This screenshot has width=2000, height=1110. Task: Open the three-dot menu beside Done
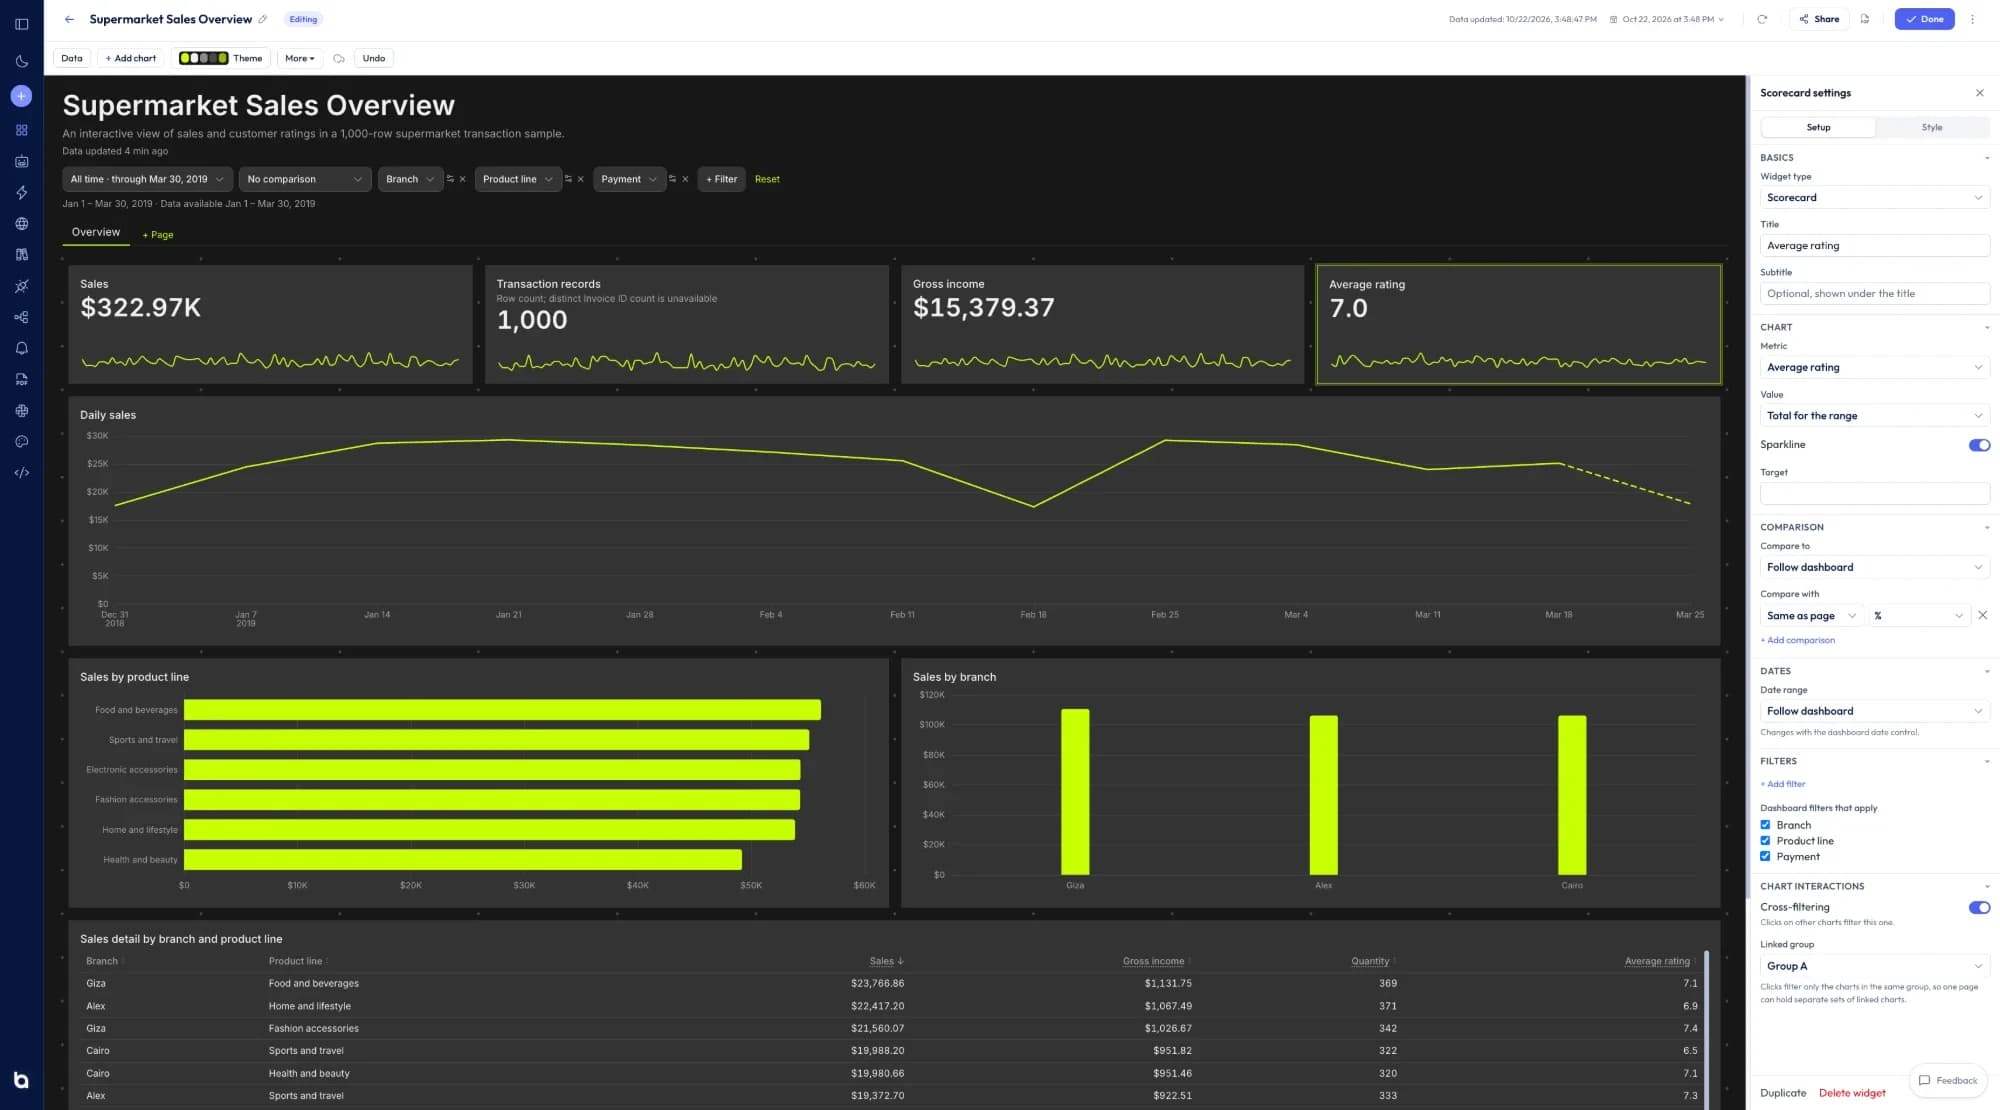coord(1972,19)
